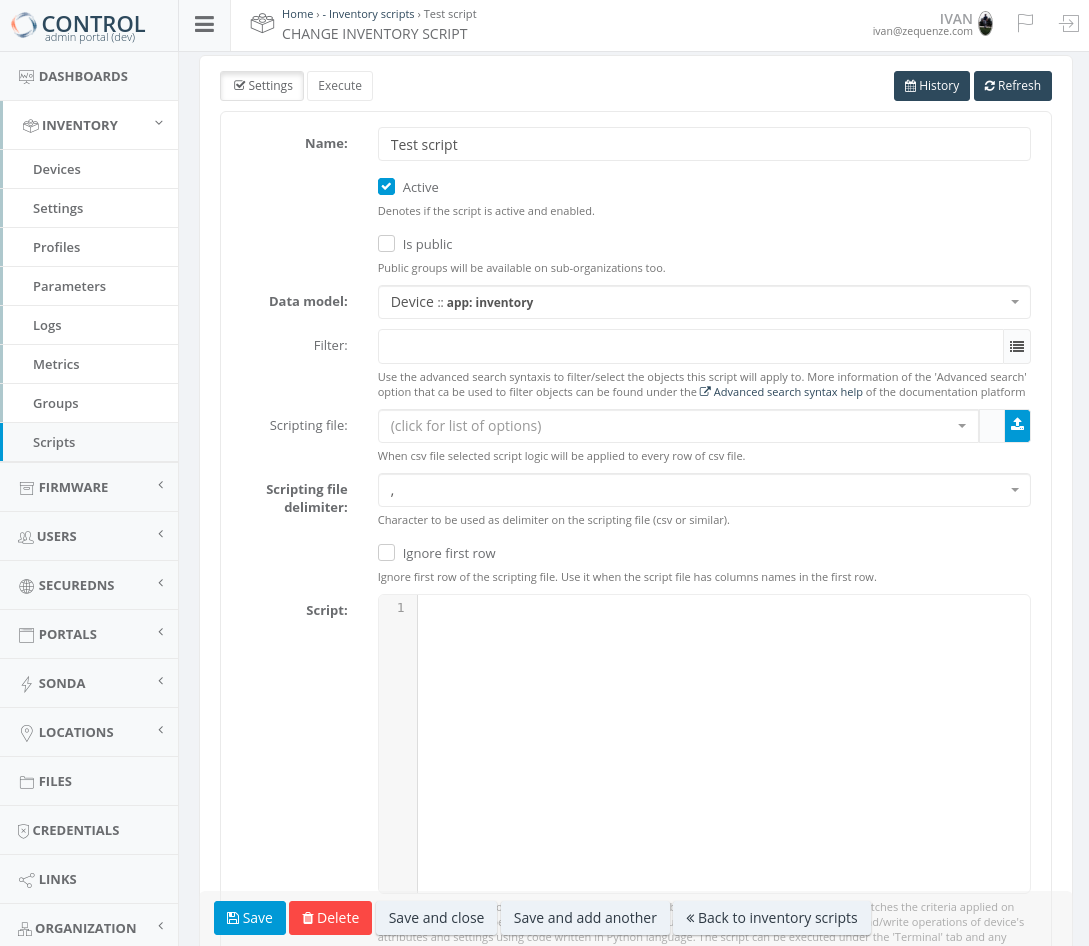Open the Scripting file options dropdown

pos(677,426)
